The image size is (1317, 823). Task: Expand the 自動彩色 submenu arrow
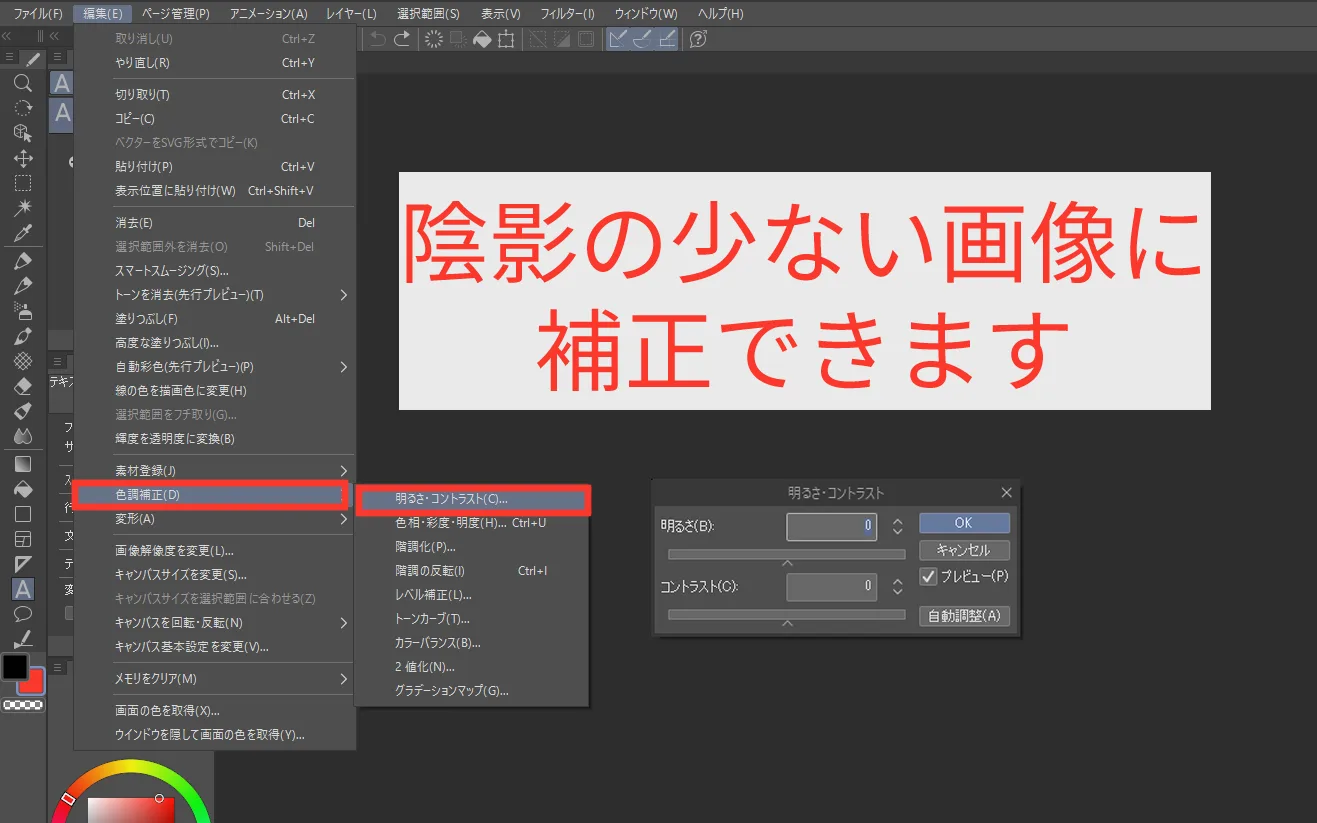point(344,367)
